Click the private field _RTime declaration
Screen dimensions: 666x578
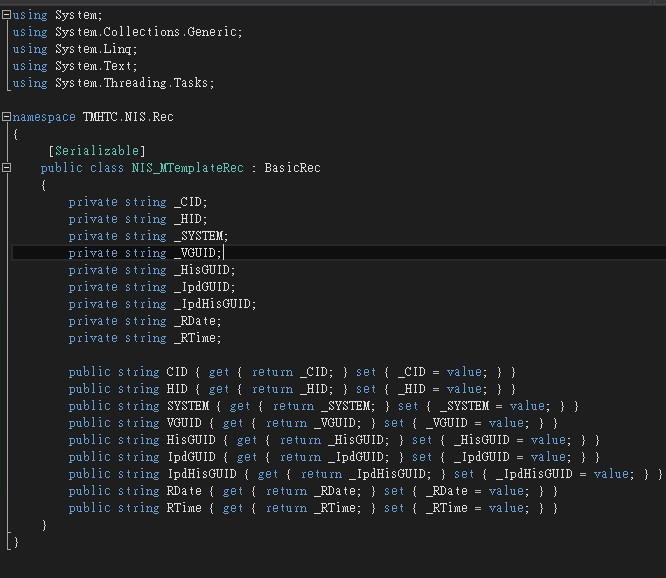pos(145,338)
